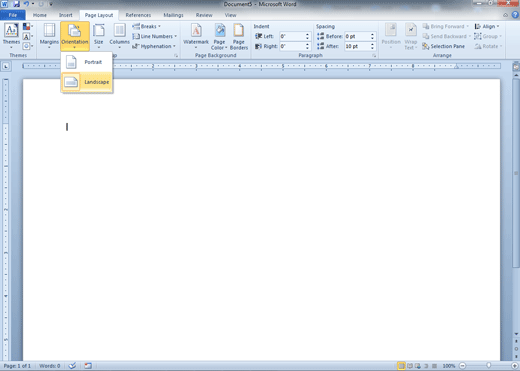Save document from Quick Access Toolbar
Viewport: 520px width, 371px height.
[16, 4]
